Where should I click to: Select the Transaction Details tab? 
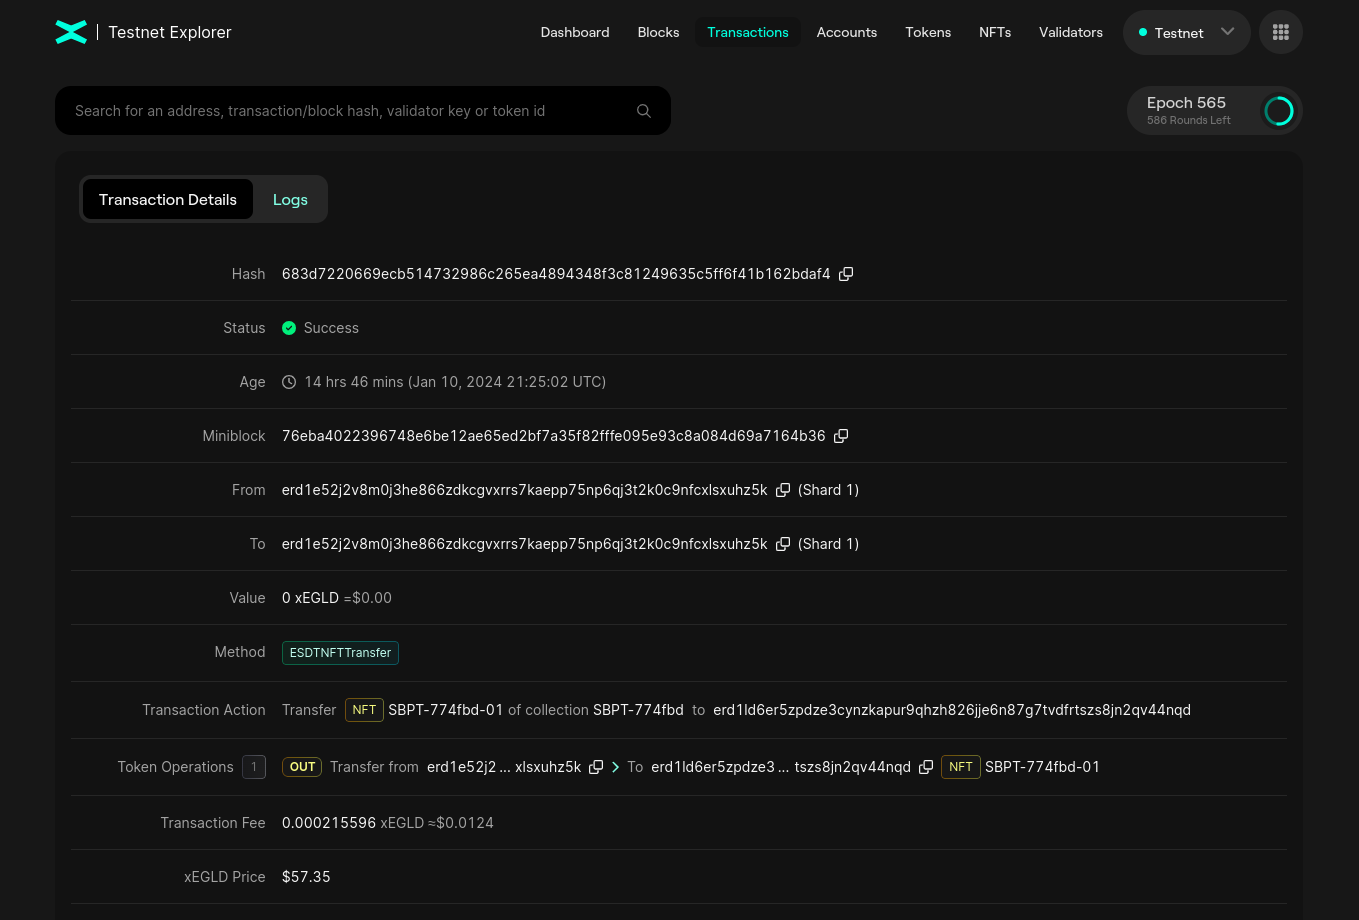168,200
